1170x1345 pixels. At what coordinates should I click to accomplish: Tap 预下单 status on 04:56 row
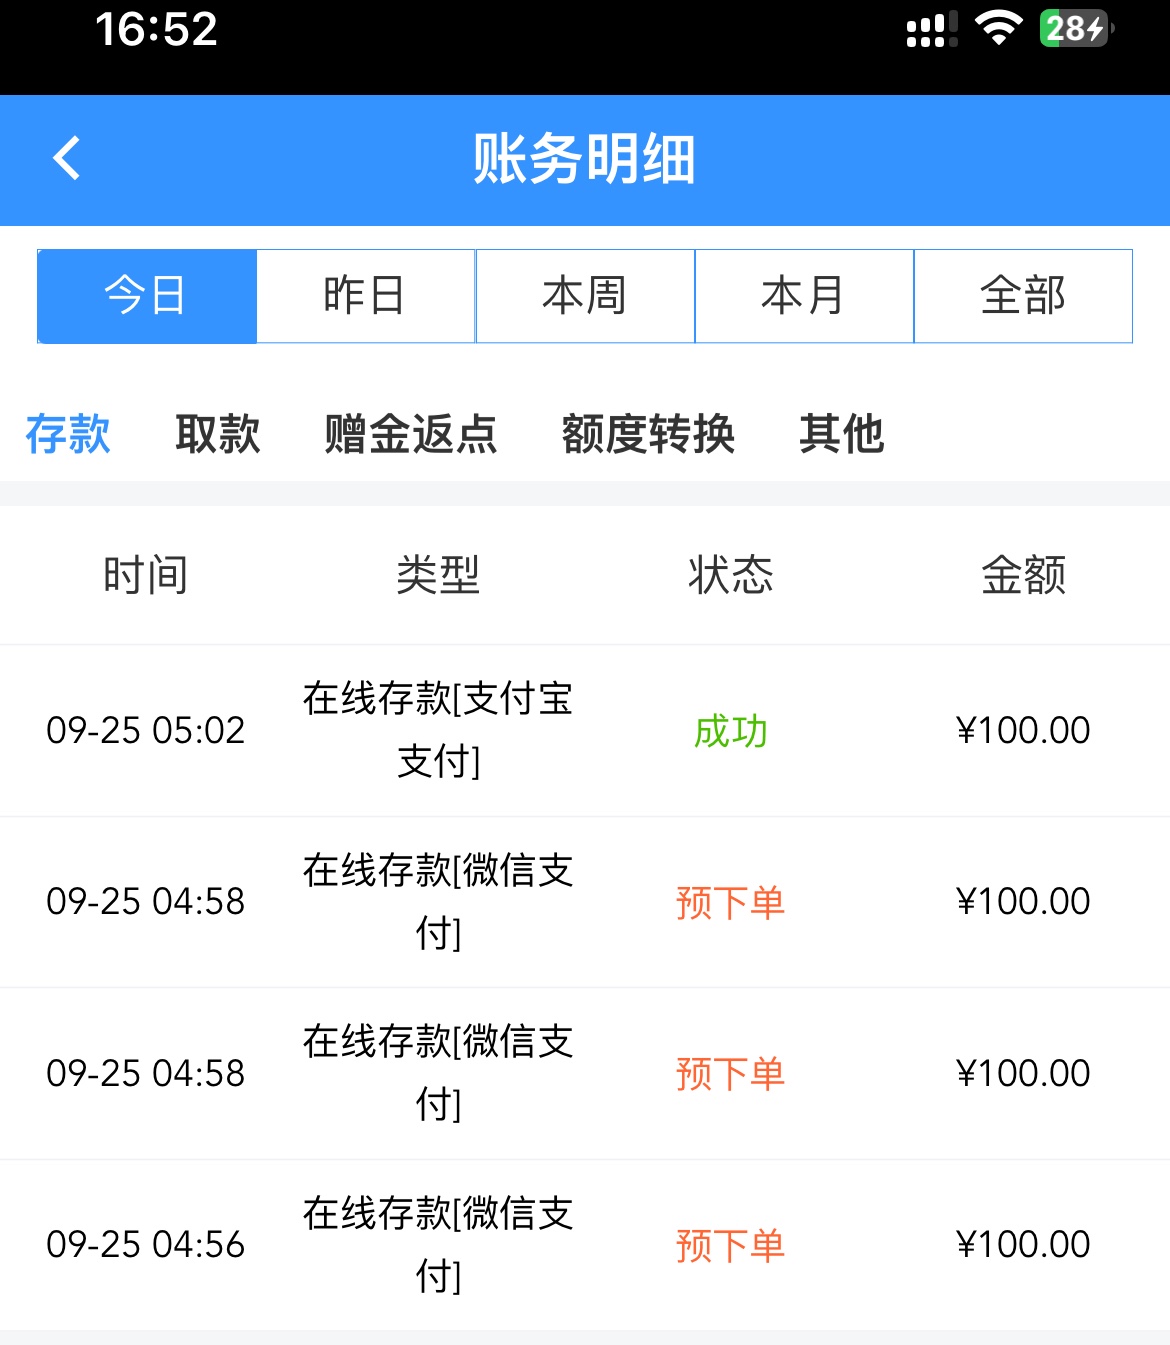coord(730,1245)
